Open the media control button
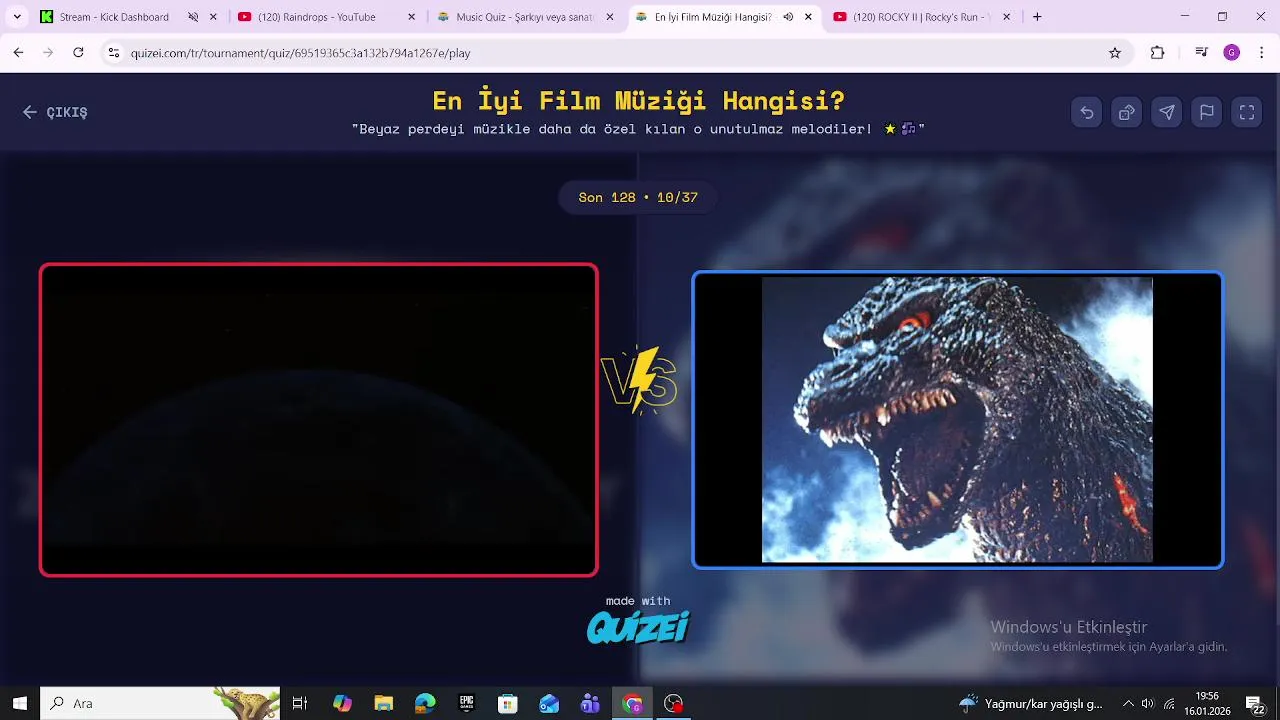1280x720 pixels. point(1202,53)
